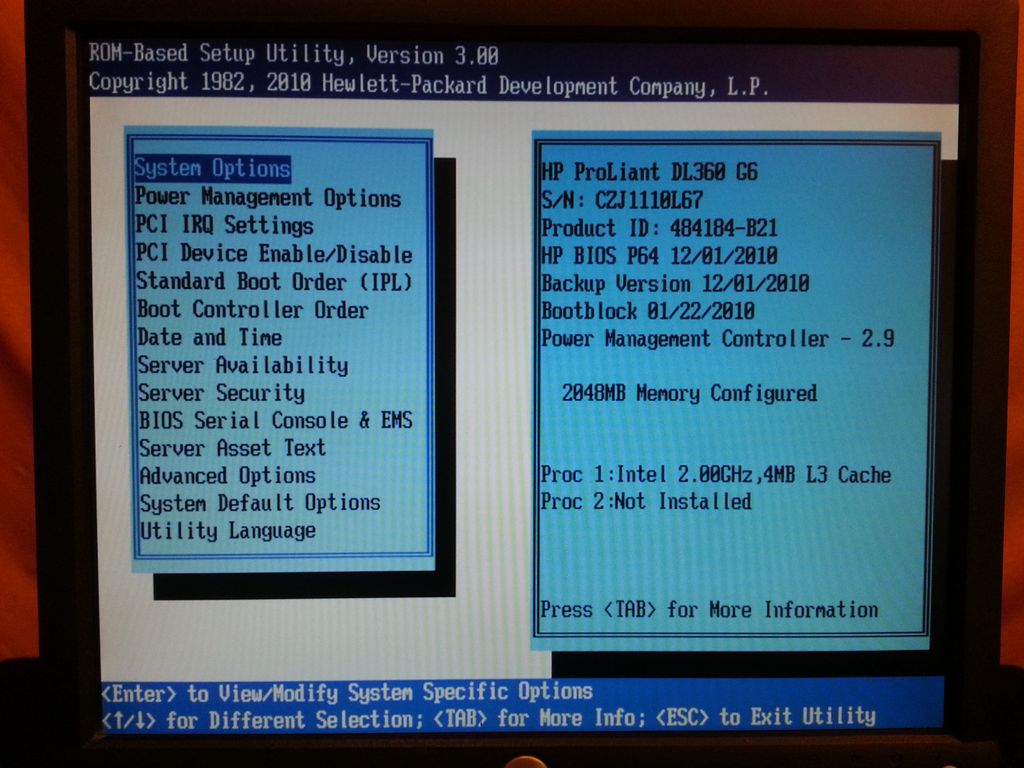Image resolution: width=1024 pixels, height=768 pixels.
Task: Click <ESC> to Exit Utility hint
Action: pos(765,717)
